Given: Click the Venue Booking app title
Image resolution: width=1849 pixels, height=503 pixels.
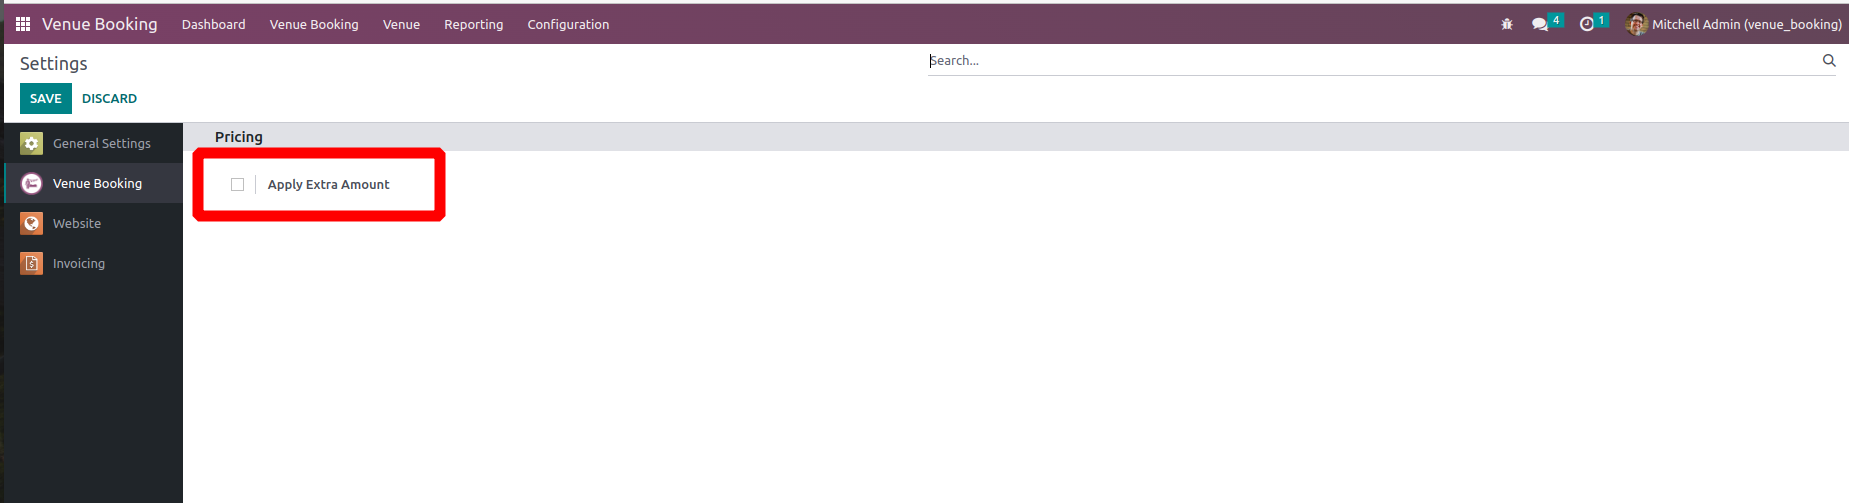Looking at the screenshot, I should pyautogui.click(x=100, y=24).
